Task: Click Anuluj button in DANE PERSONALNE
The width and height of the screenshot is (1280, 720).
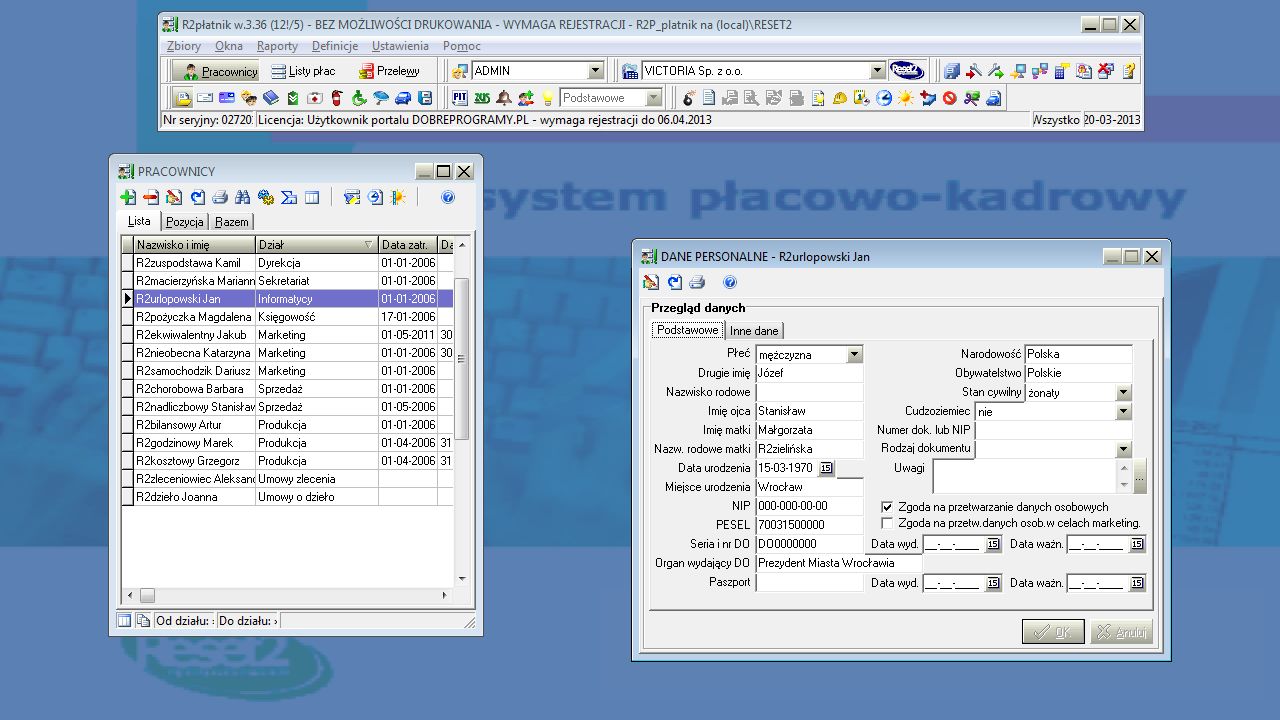Action: click(x=1122, y=632)
